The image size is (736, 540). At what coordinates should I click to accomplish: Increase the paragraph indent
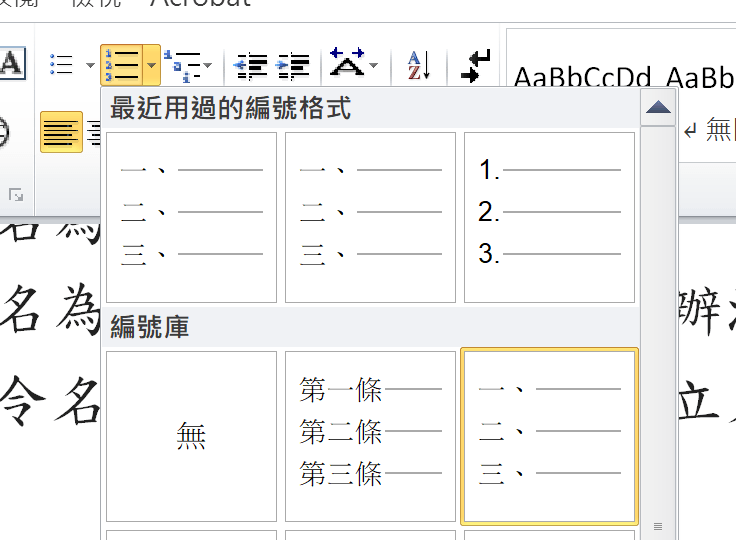point(292,66)
